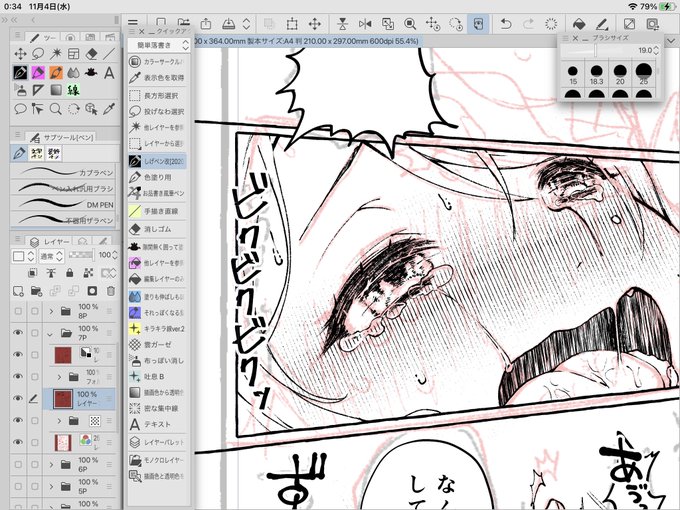Image resolution: width=680 pixels, height=510 pixels.
Task: Select the 15 brush size preset
Action: click(x=573, y=74)
